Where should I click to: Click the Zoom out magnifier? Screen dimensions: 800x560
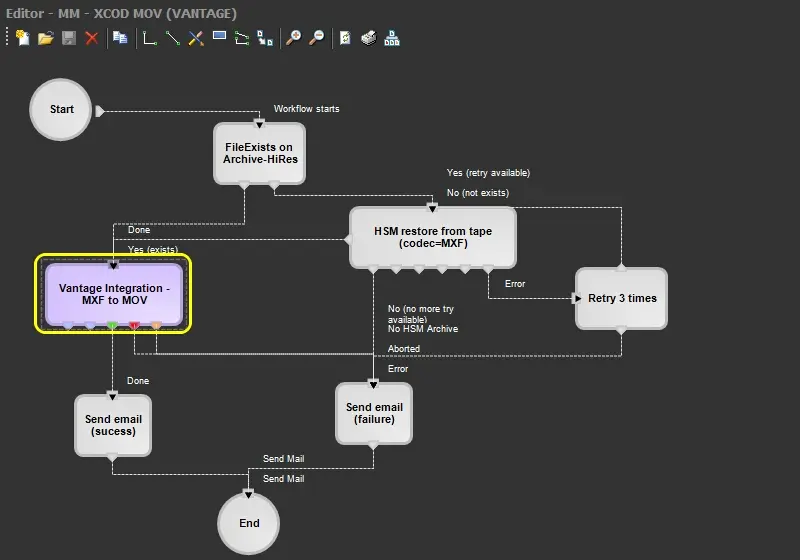coord(316,38)
